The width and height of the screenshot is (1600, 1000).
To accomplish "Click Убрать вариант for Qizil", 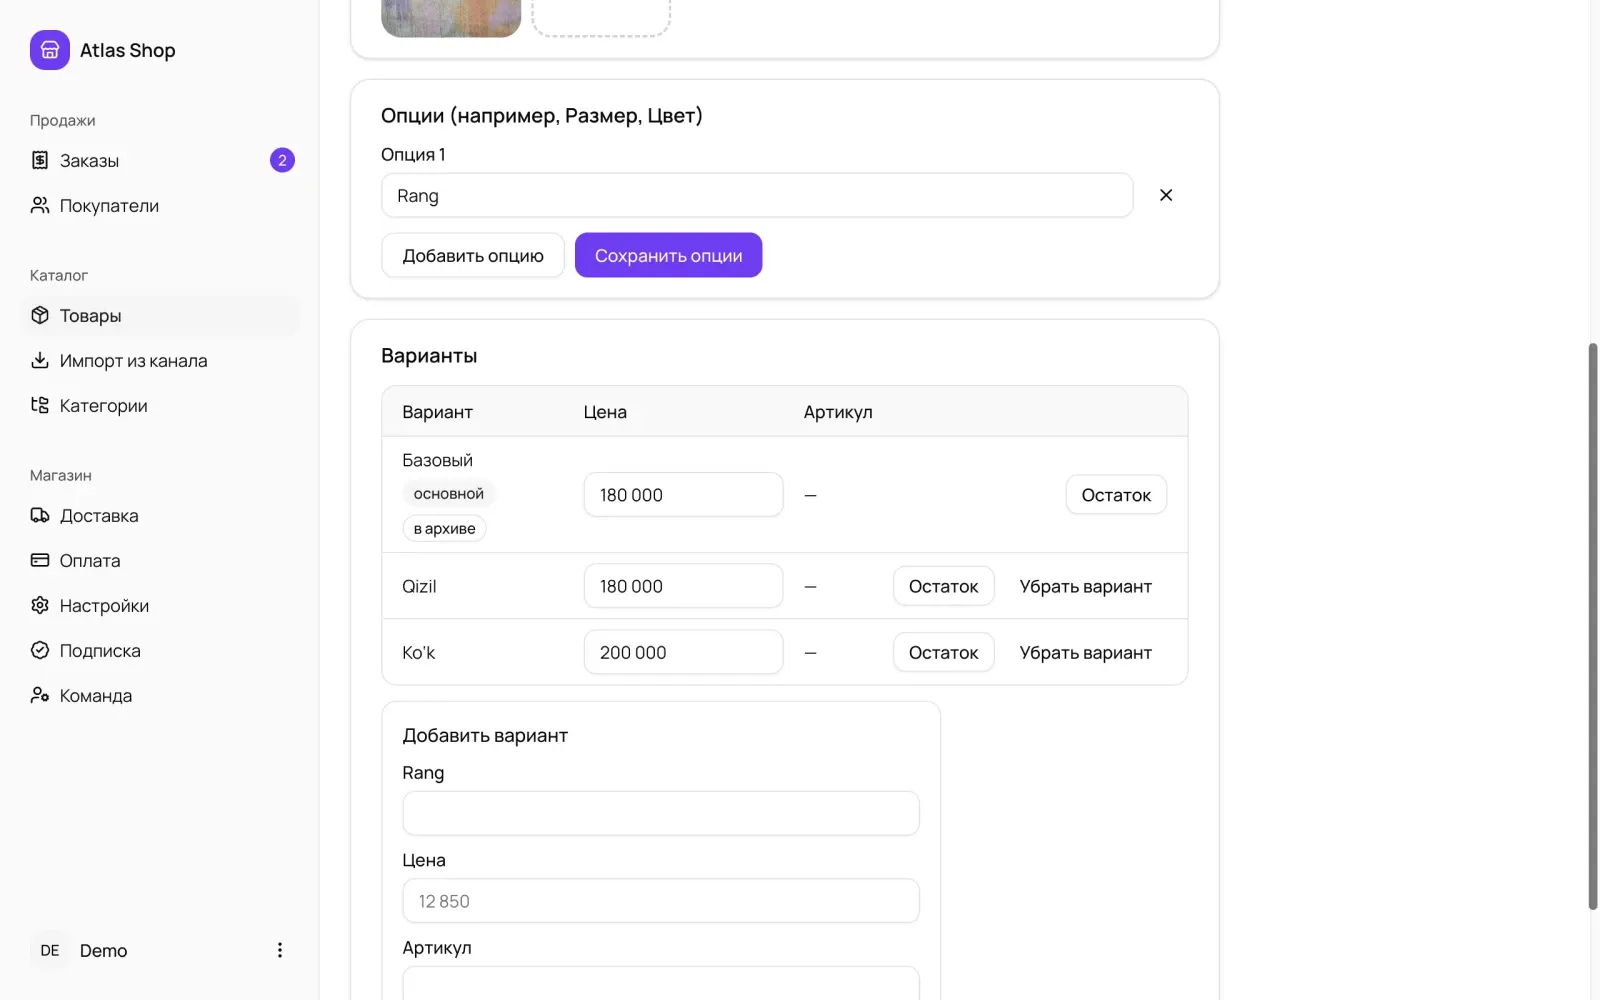I will click(1085, 586).
